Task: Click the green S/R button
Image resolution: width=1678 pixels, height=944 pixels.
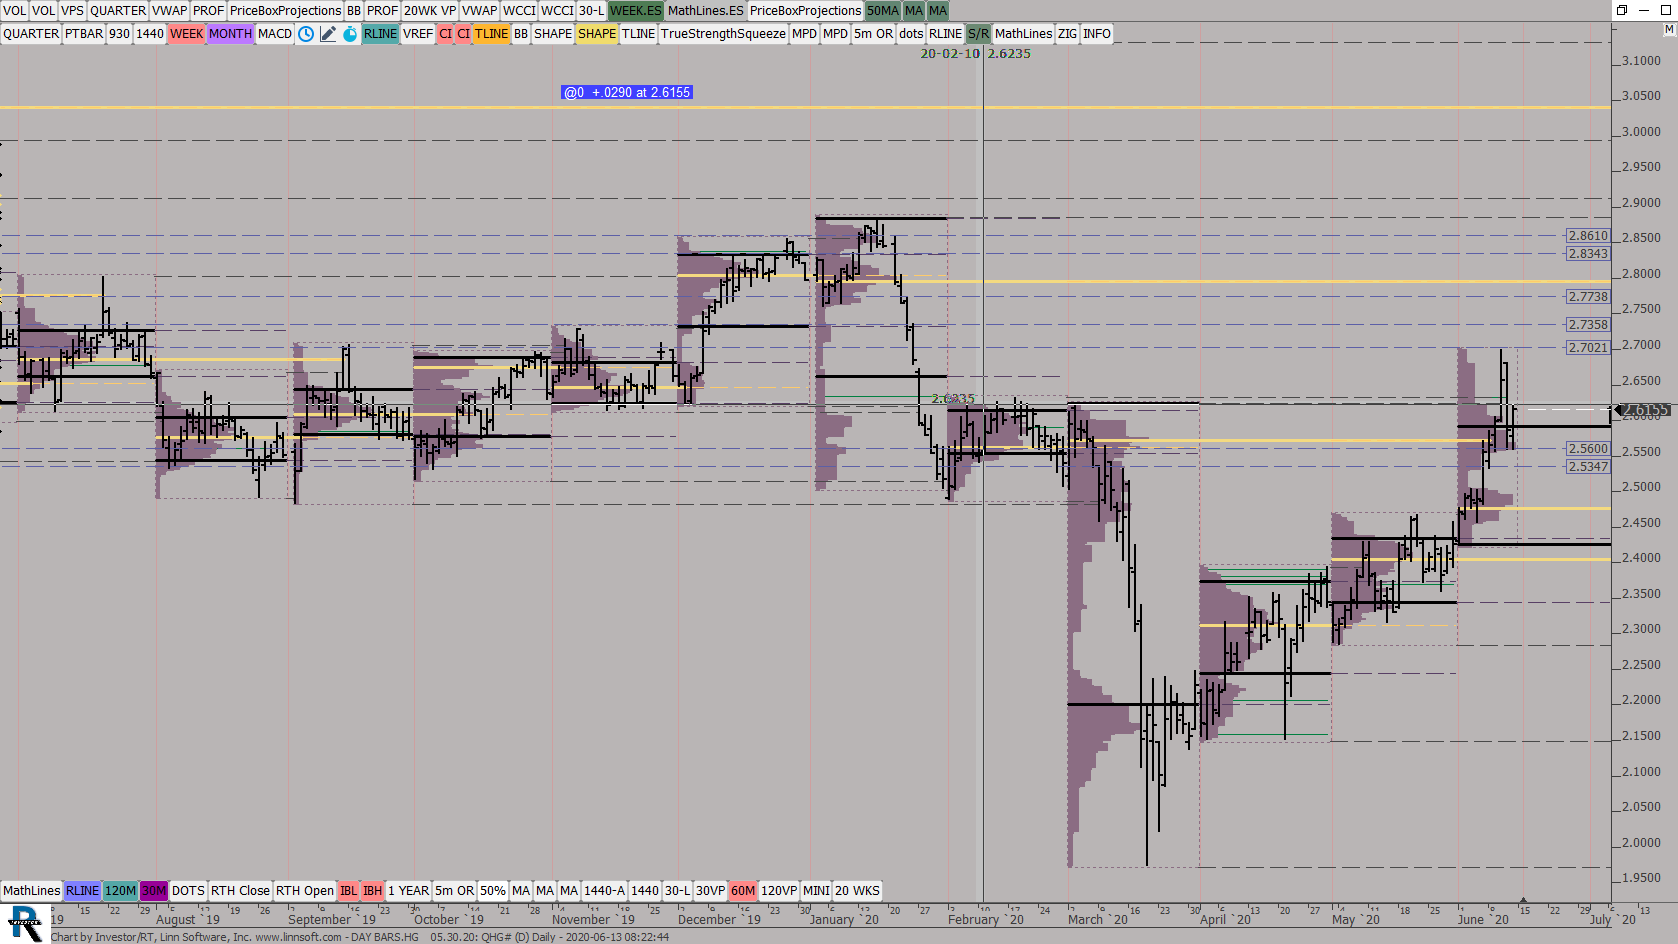Action: (x=978, y=34)
